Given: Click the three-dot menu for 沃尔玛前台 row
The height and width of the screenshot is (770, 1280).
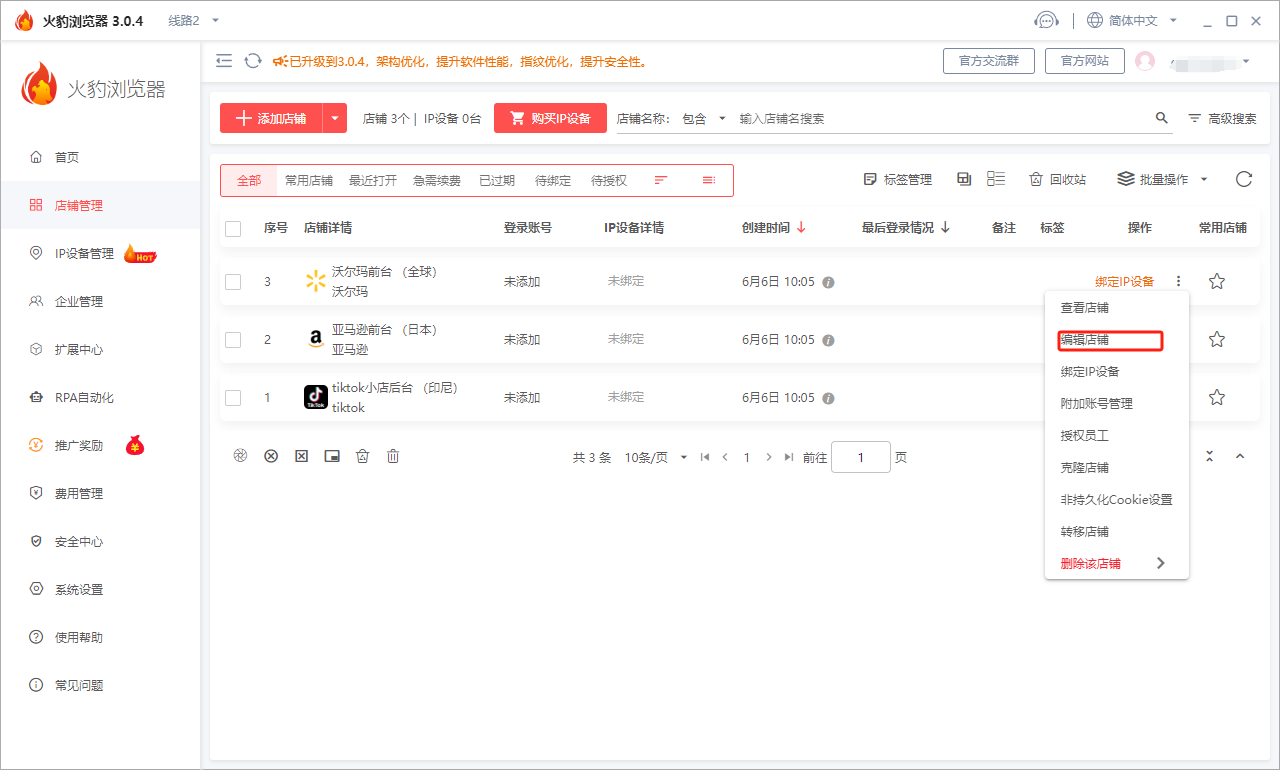Looking at the screenshot, I should (x=1180, y=282).
